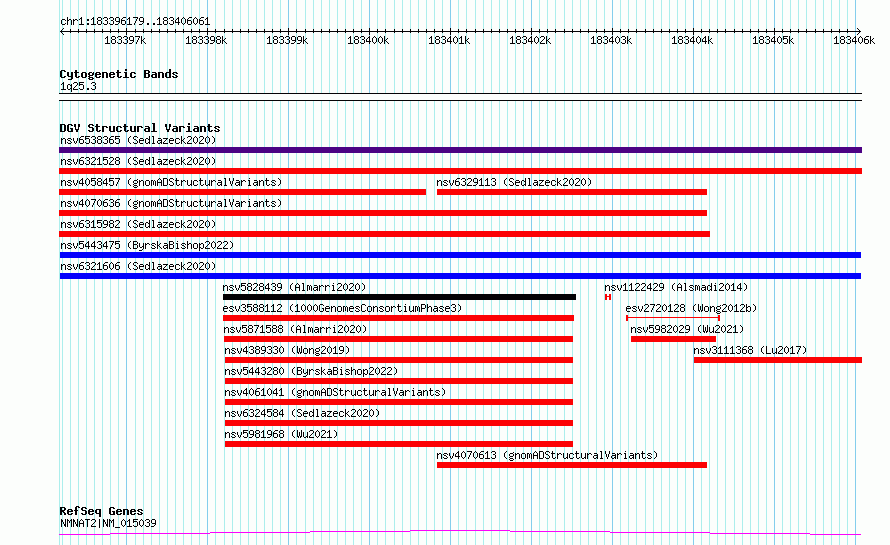Select the red bar under nsv5443280
The image size is (890, 545).
coord(399,381)
